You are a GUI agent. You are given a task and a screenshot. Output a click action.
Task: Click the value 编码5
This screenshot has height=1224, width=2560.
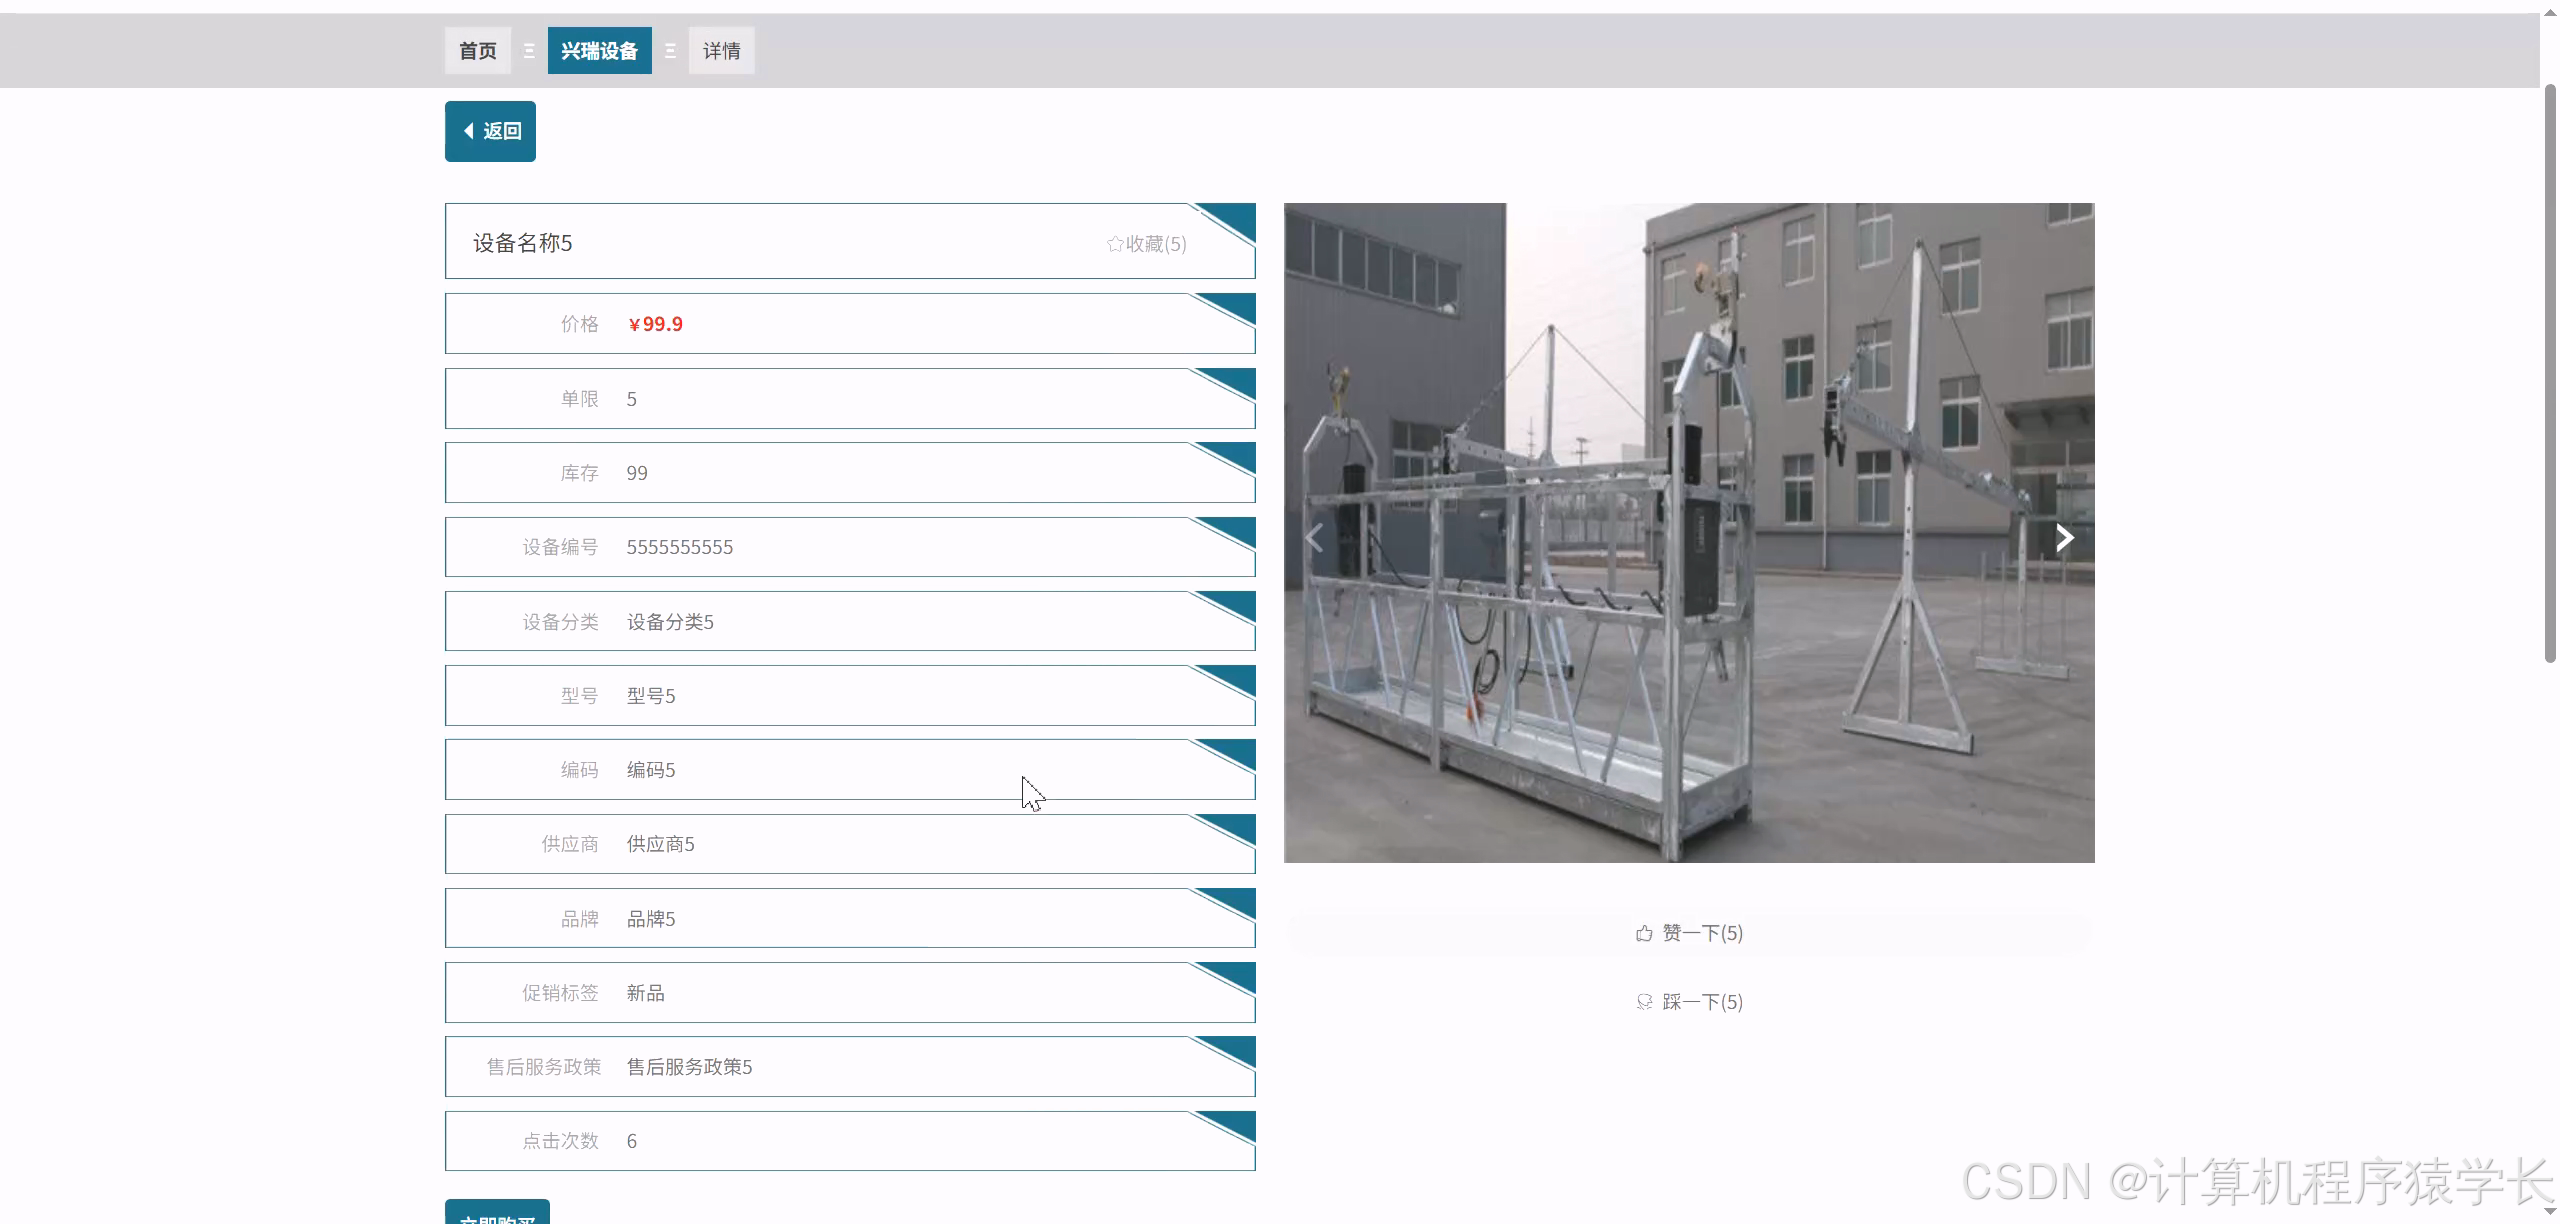coord(651,770)
